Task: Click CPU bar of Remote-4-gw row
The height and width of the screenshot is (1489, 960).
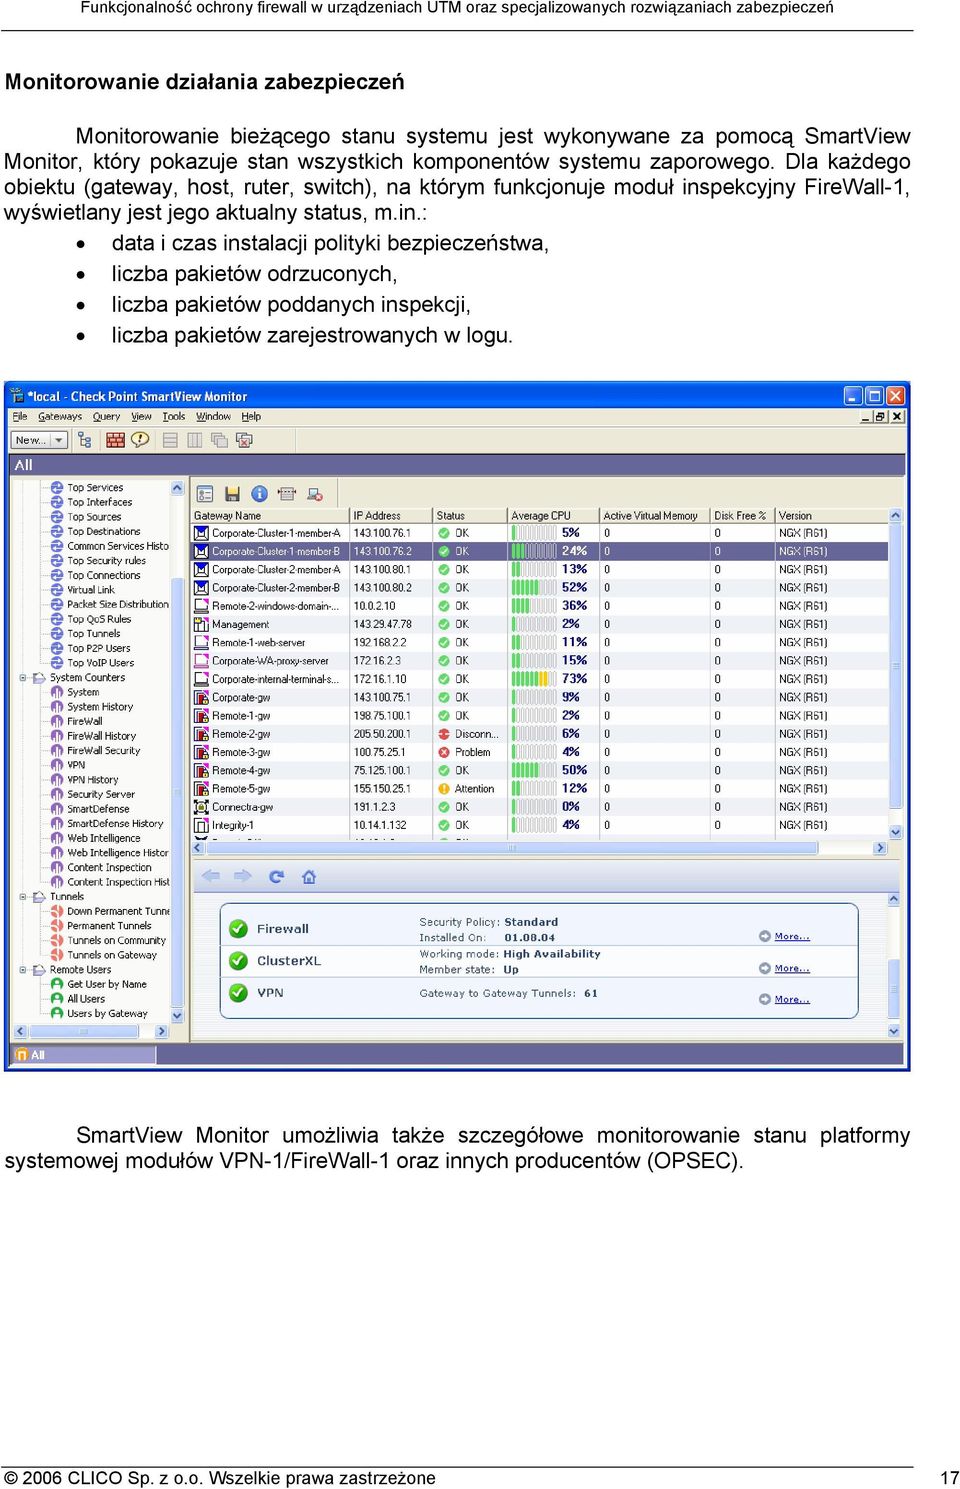Action: (534, 771)
